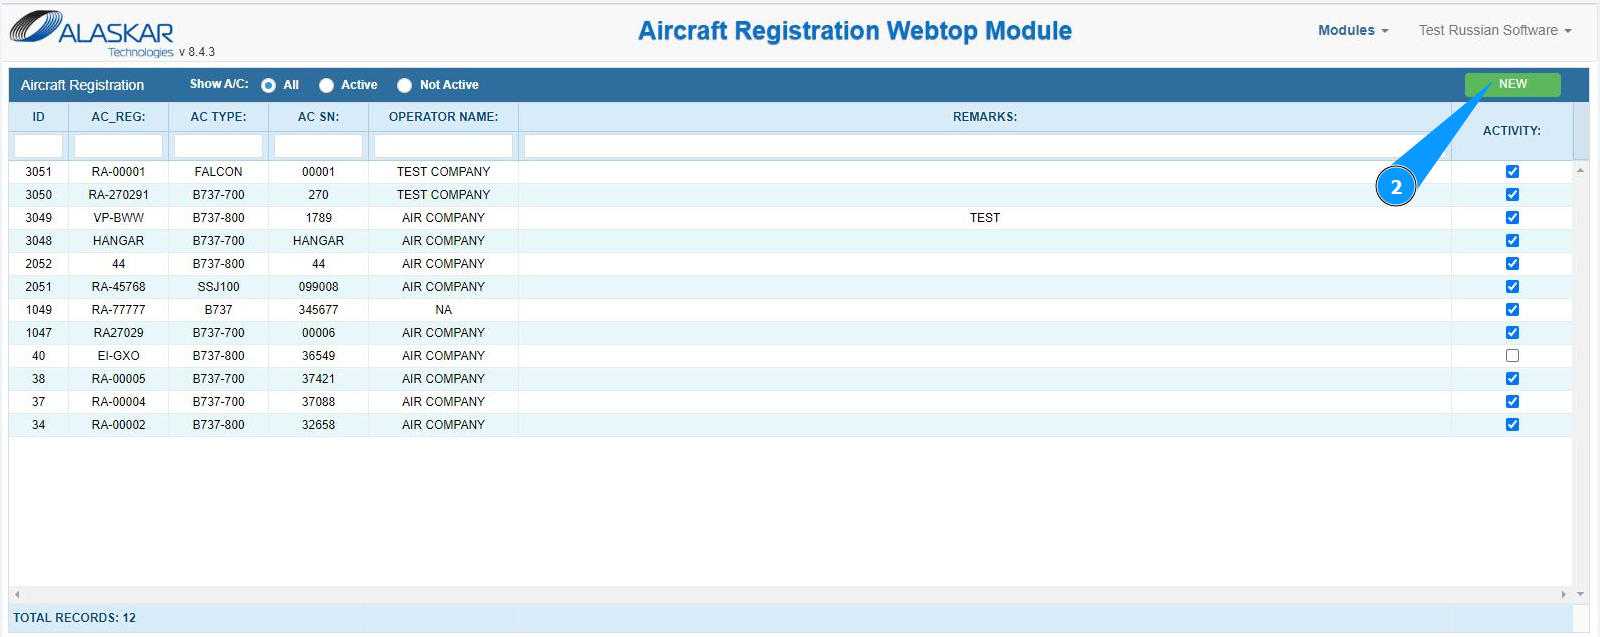Select the All aircraft radio button

(269, 86)
